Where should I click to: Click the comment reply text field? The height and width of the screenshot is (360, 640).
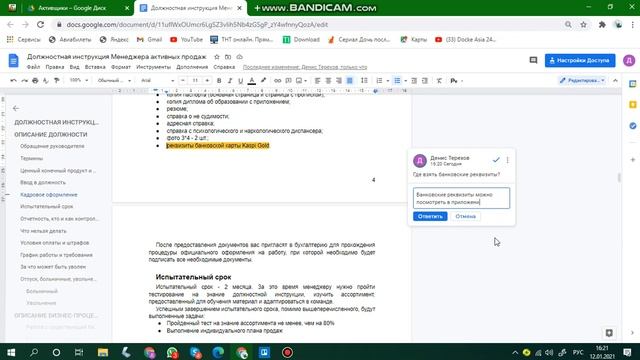(x=461, y=198)
